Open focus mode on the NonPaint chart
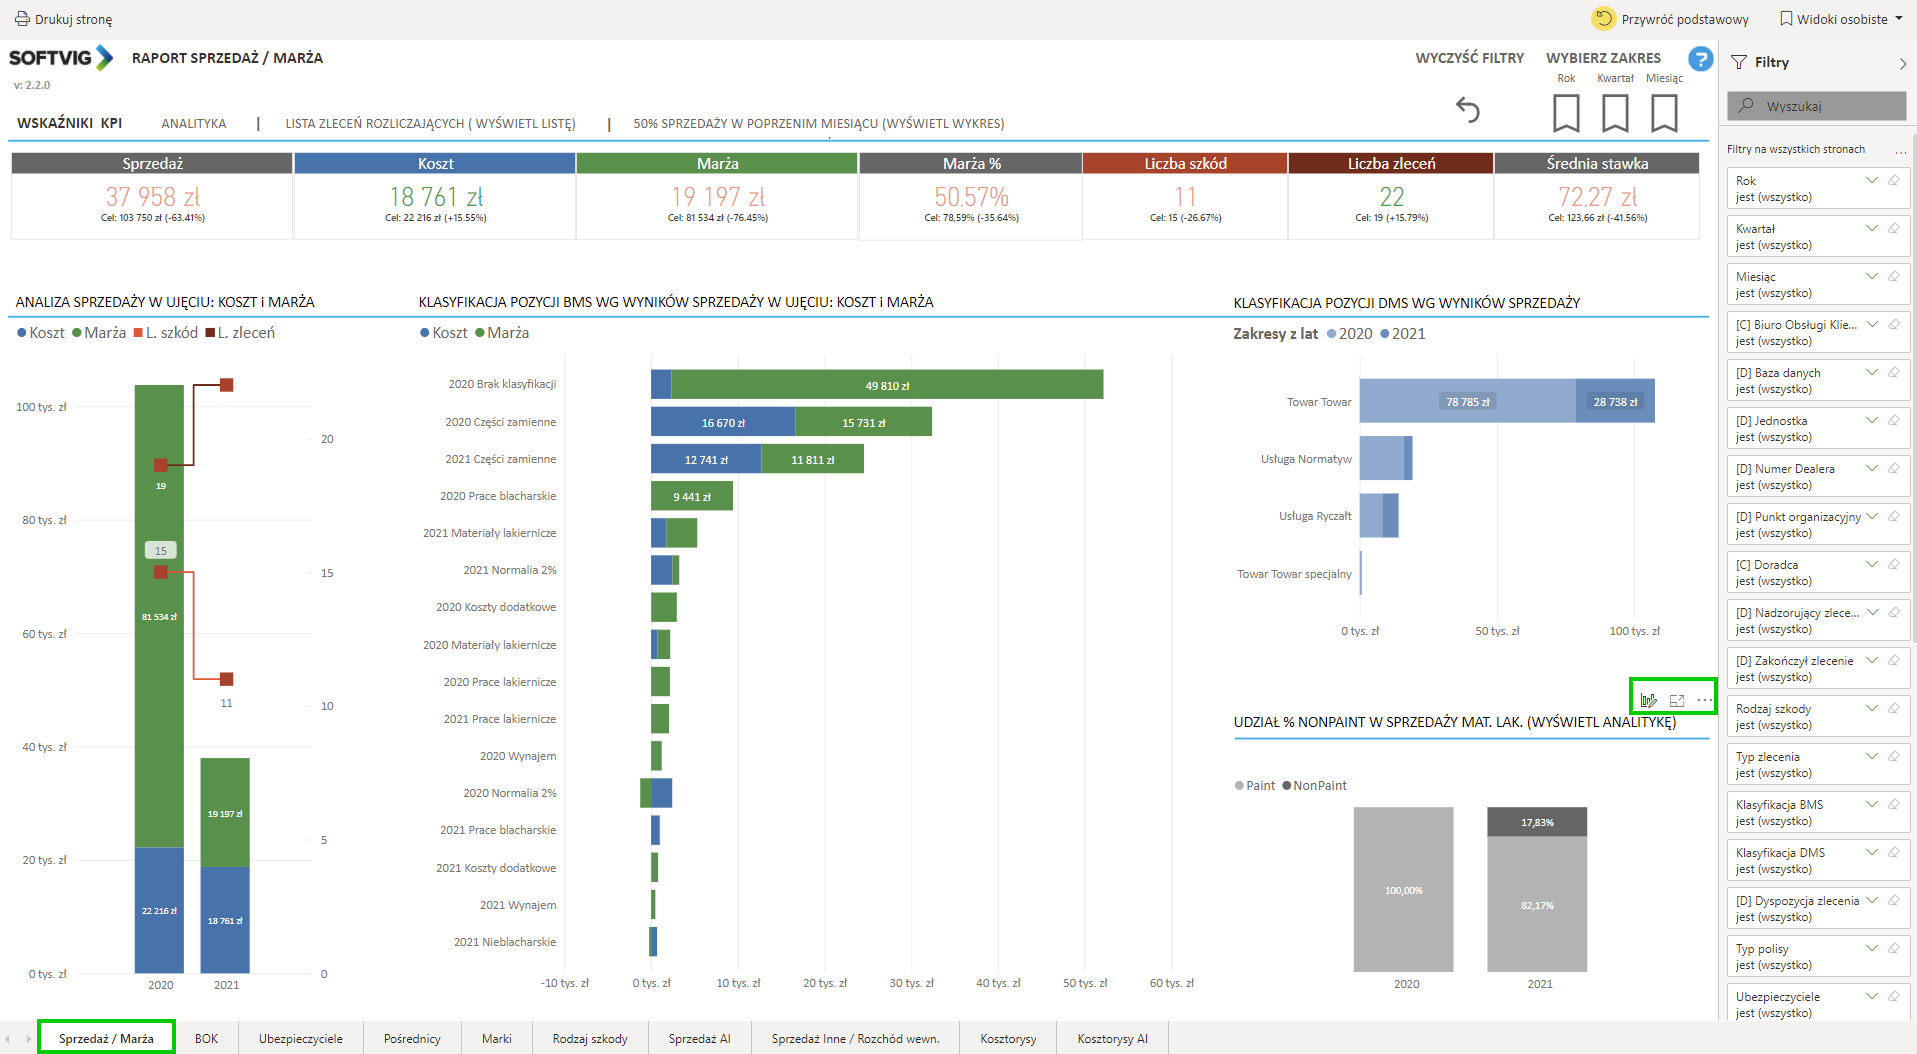1917x1054 pixels. point(1677,700)
